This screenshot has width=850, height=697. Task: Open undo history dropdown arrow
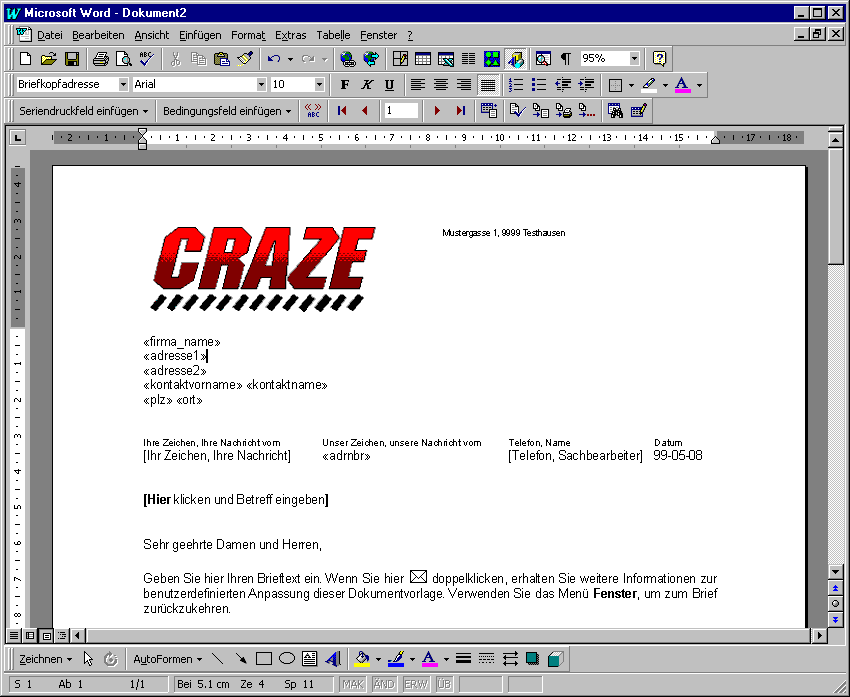[290, 59]
